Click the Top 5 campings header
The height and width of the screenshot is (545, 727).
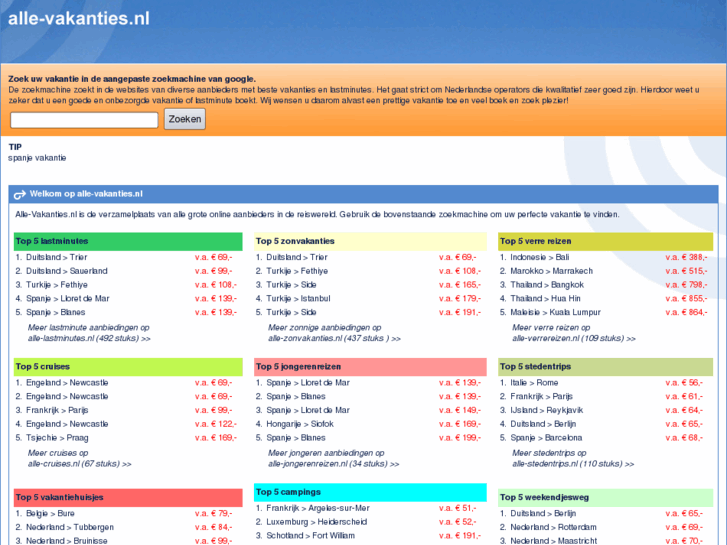coord(370,493)
